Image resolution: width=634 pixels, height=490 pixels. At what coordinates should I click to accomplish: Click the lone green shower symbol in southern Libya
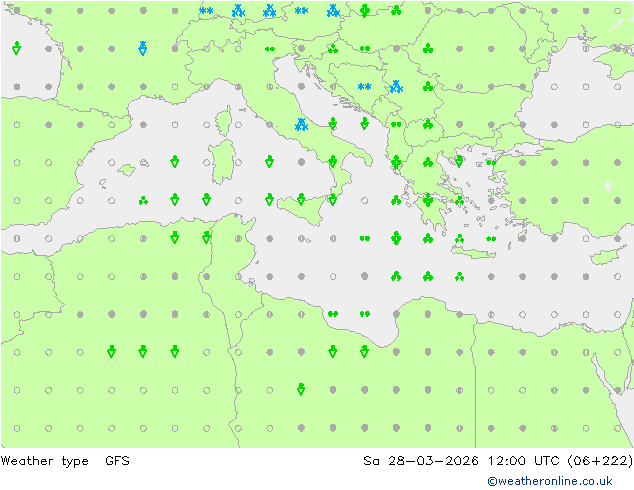[301, 389]
